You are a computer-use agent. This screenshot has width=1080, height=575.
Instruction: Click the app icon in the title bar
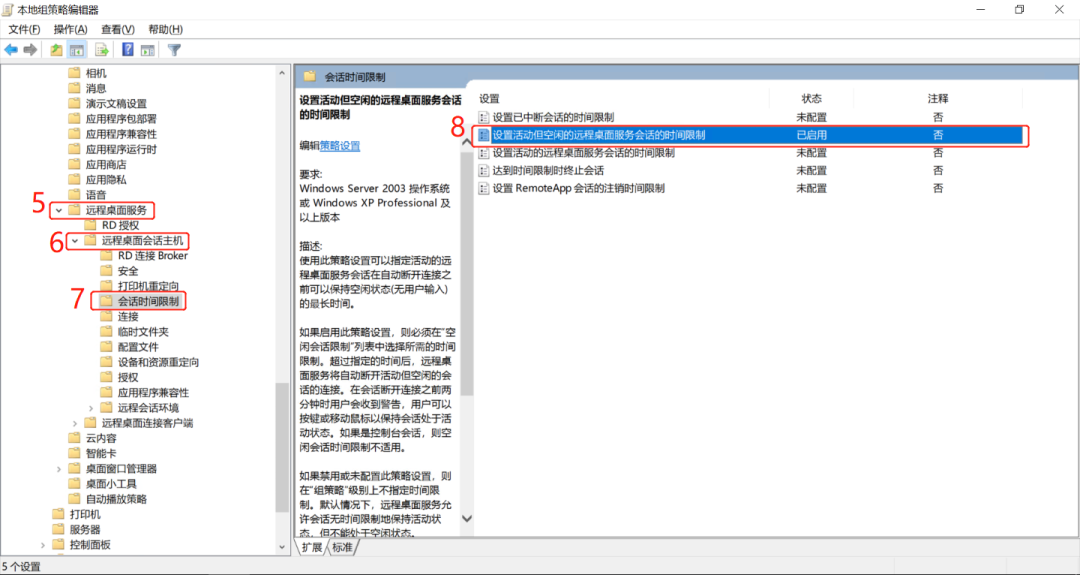point(8,10)
